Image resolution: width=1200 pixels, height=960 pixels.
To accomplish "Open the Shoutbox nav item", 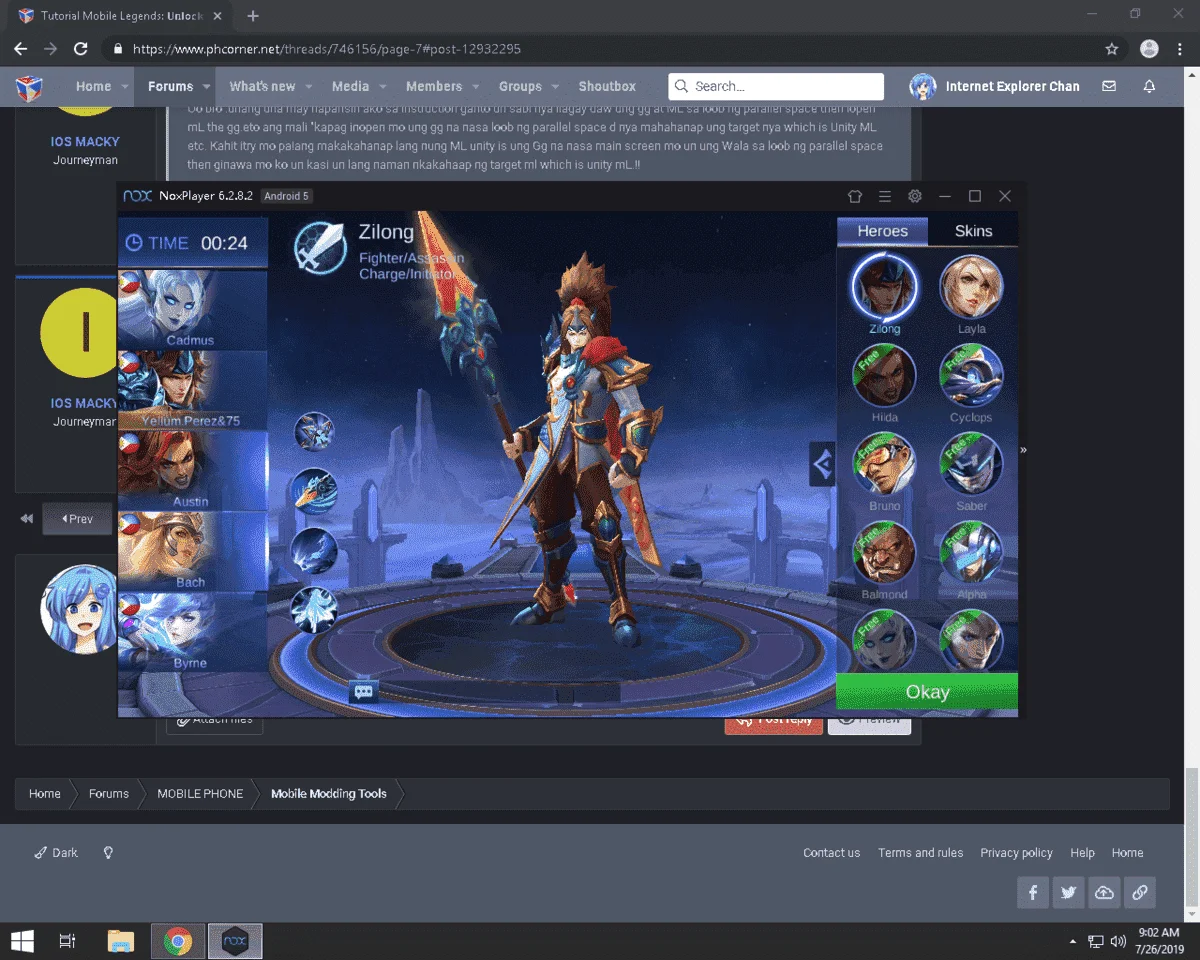I will click(607, 86).
